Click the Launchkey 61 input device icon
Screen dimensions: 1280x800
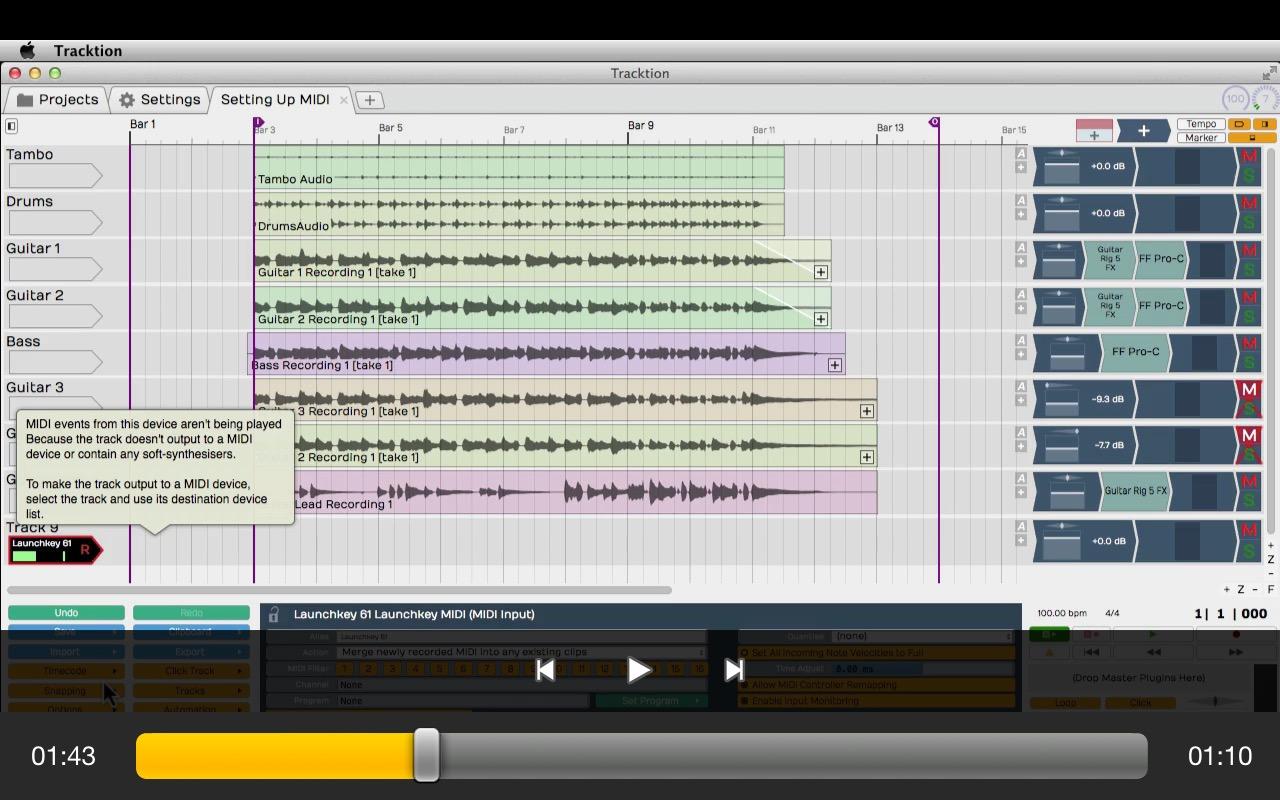point(55,550)
